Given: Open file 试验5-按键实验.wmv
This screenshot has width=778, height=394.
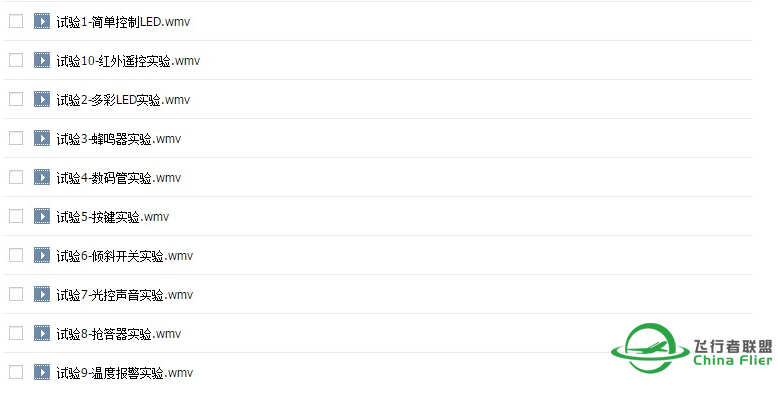Looking at the screenshot, I should [x=113, y=217].
